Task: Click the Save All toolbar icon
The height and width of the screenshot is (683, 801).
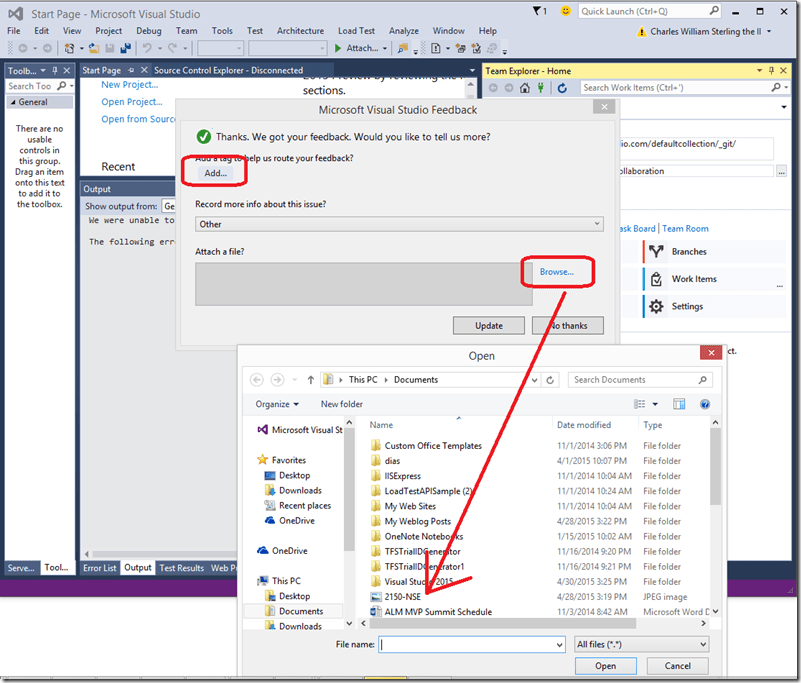Action: (x=126, y=47)
